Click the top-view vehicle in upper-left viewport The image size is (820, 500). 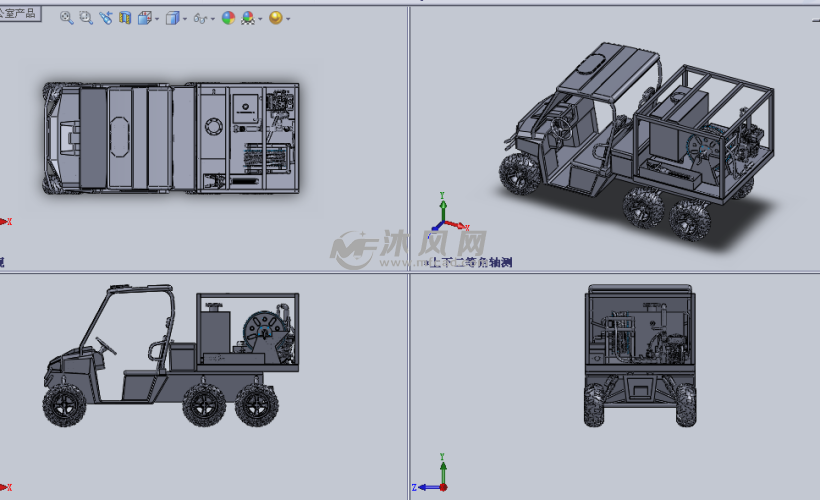tap(170, 138)
